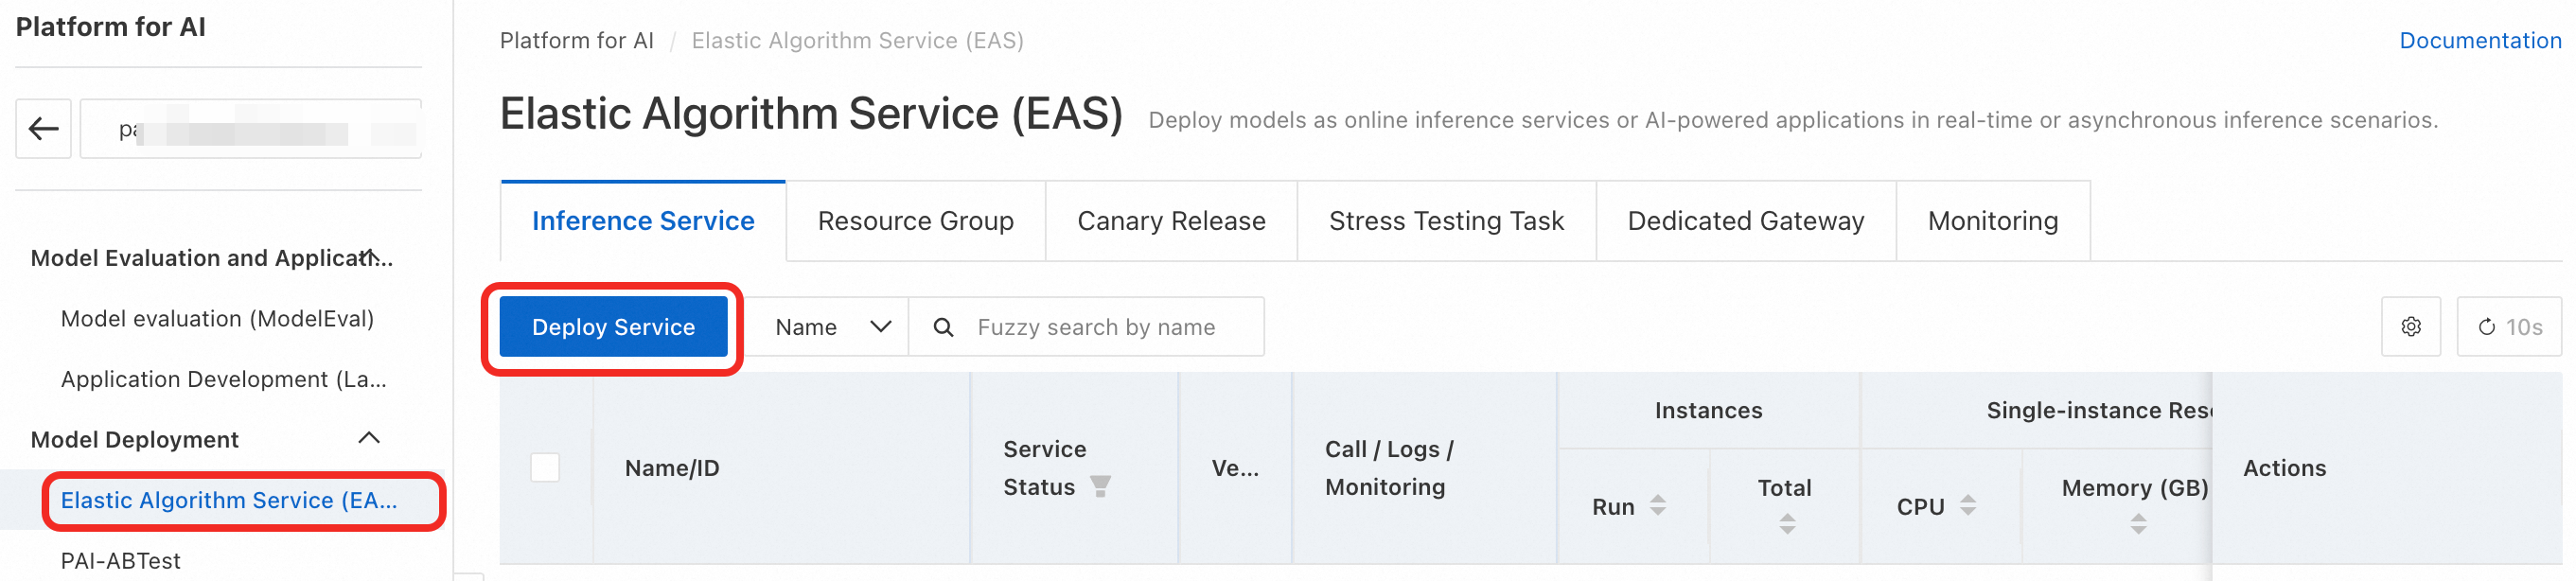Screen dimensions: 2576x581
Task: Click the search magnifier icon
Action: click(942, 327)
